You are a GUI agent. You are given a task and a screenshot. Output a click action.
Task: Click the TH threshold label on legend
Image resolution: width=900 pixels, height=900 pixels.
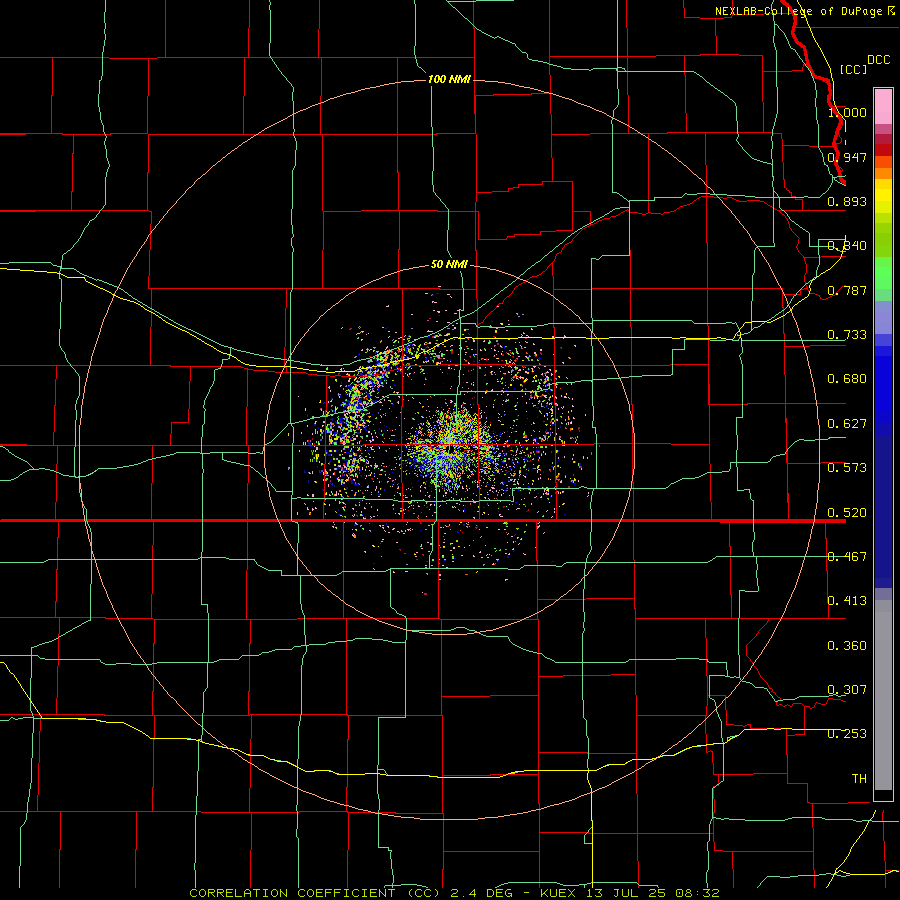(859, 779)
